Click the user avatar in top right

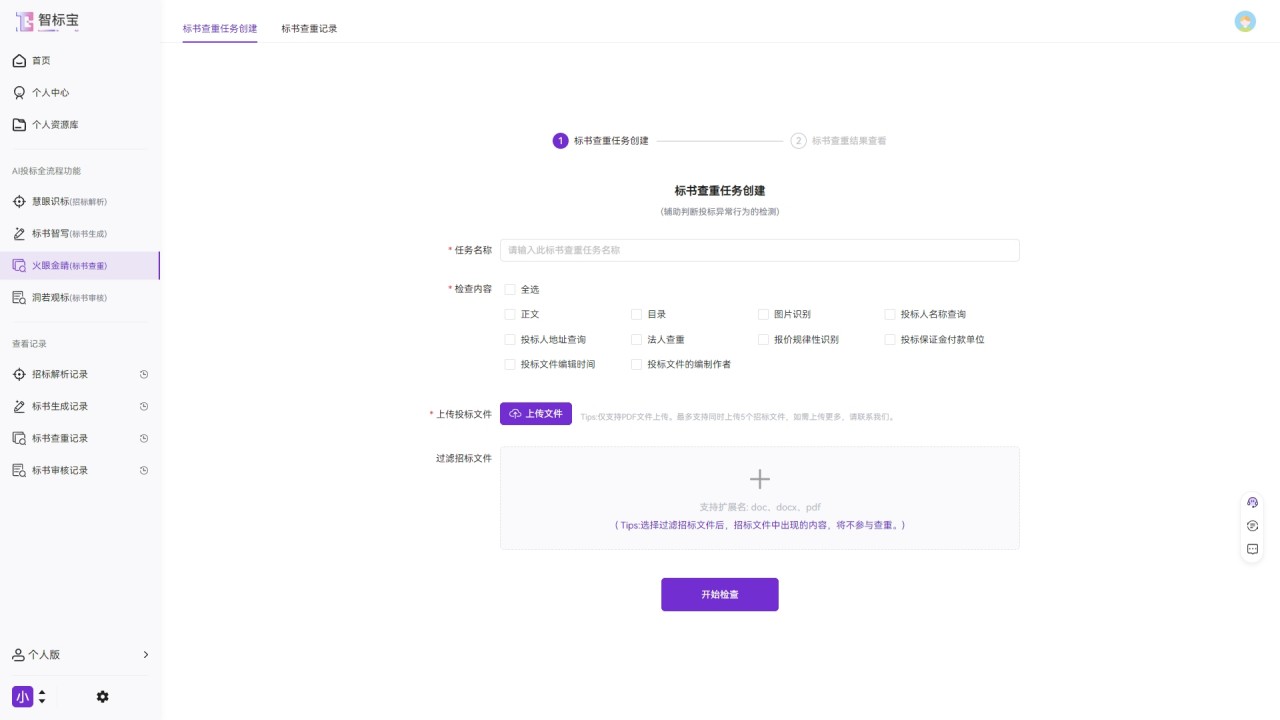(1245, 22)
